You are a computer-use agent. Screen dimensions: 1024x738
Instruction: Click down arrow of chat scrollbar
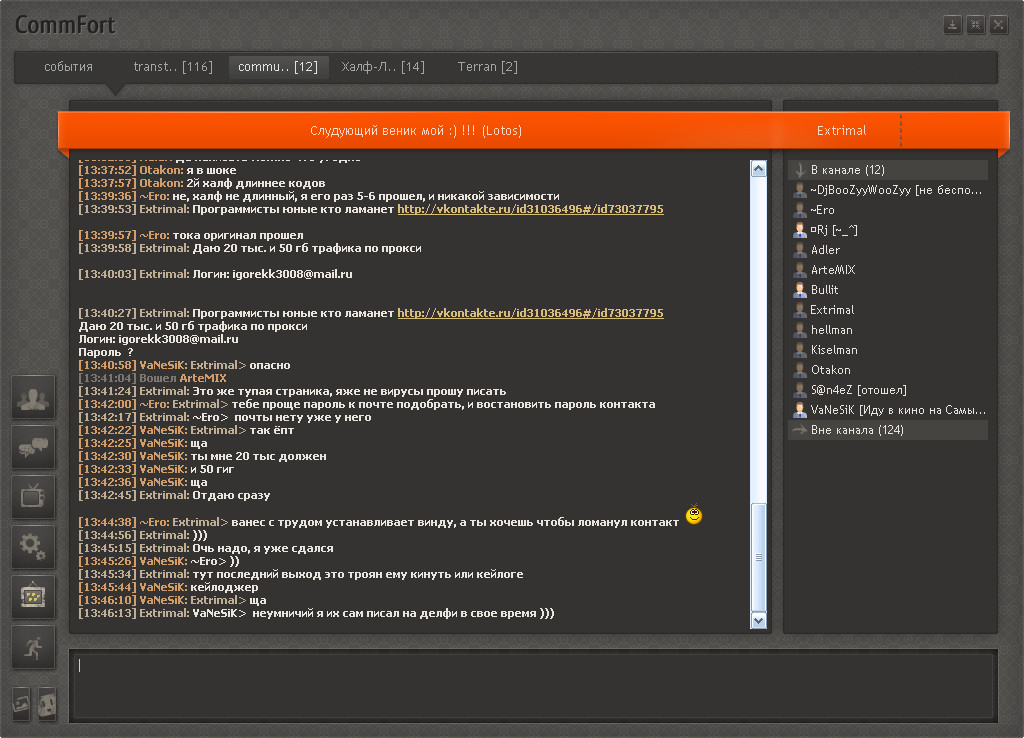(758, 621)
